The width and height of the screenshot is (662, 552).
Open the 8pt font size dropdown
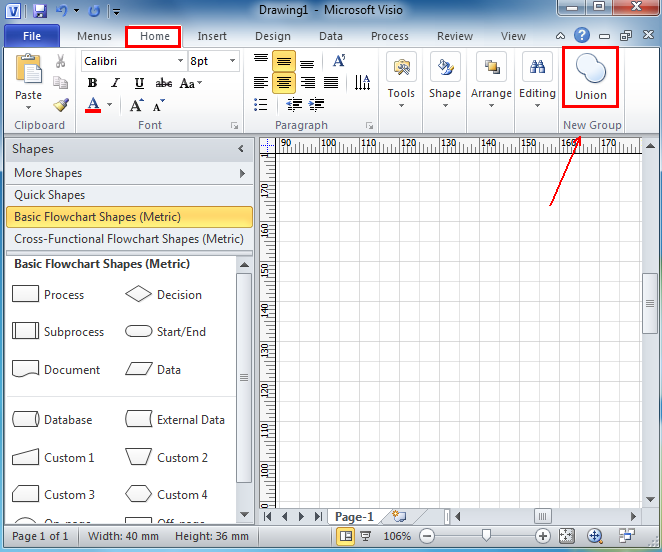(x=233, y=61)
